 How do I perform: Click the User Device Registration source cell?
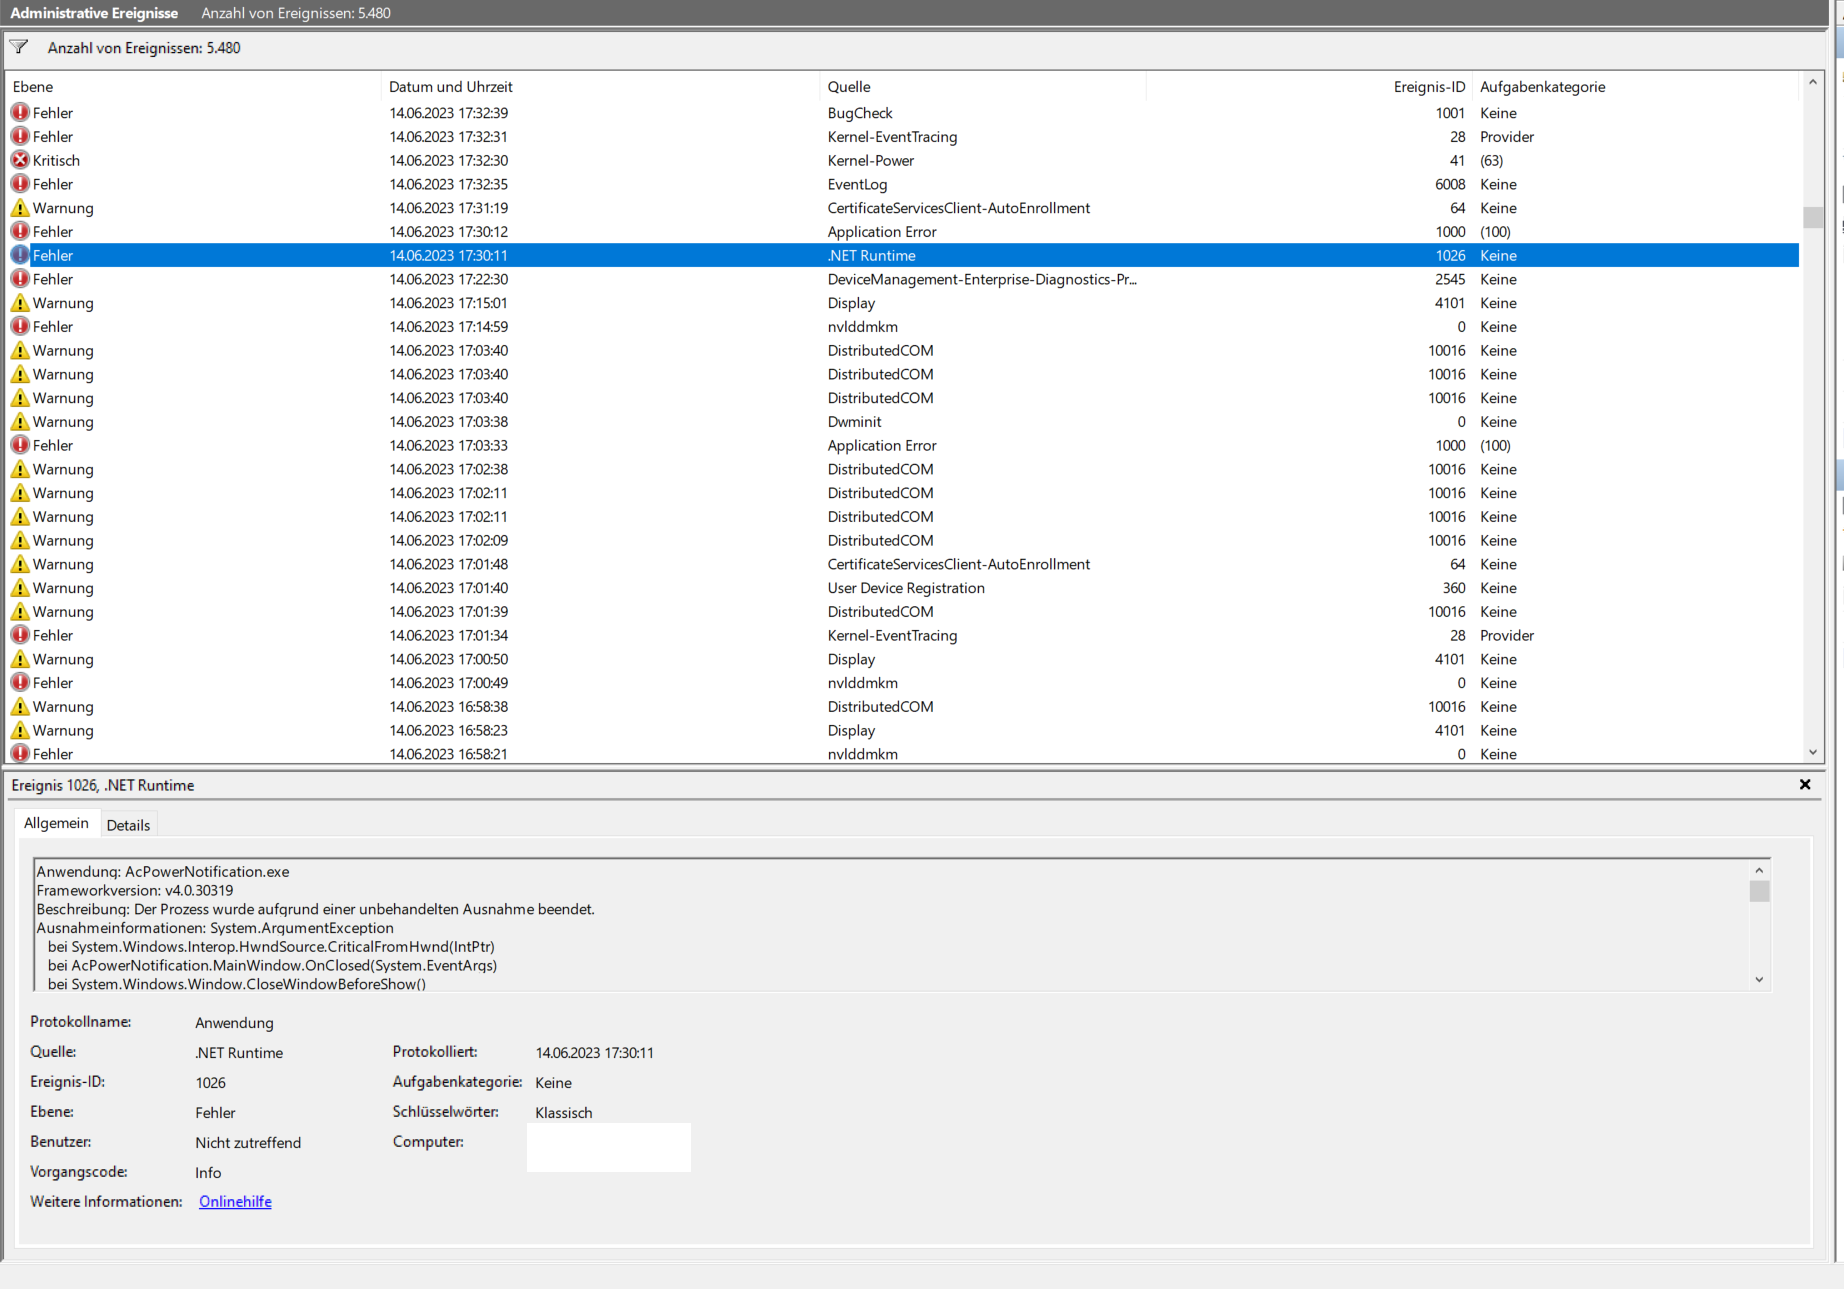tap(906, 588)
